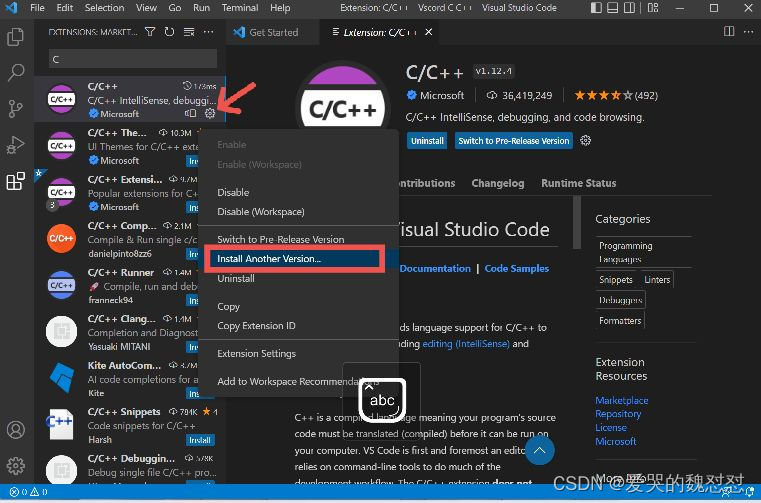The height and width of the screenshot is (503, 761).
Task: Refresh the extensions list
Action: pos(169,32)
